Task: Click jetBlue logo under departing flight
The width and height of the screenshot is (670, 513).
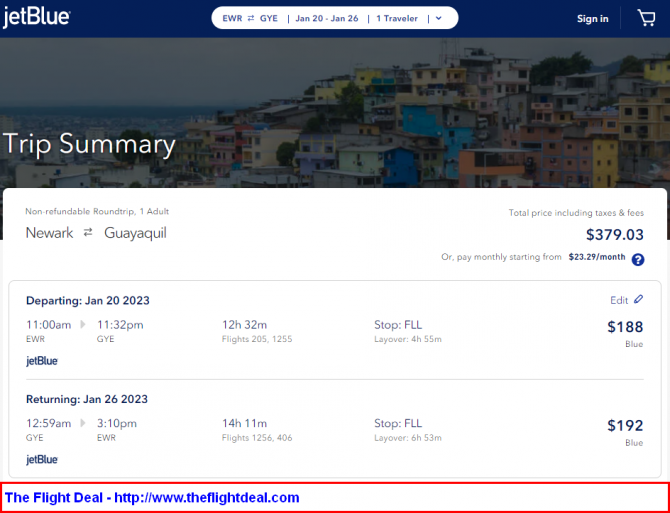Action: click(x=42, y=361)
